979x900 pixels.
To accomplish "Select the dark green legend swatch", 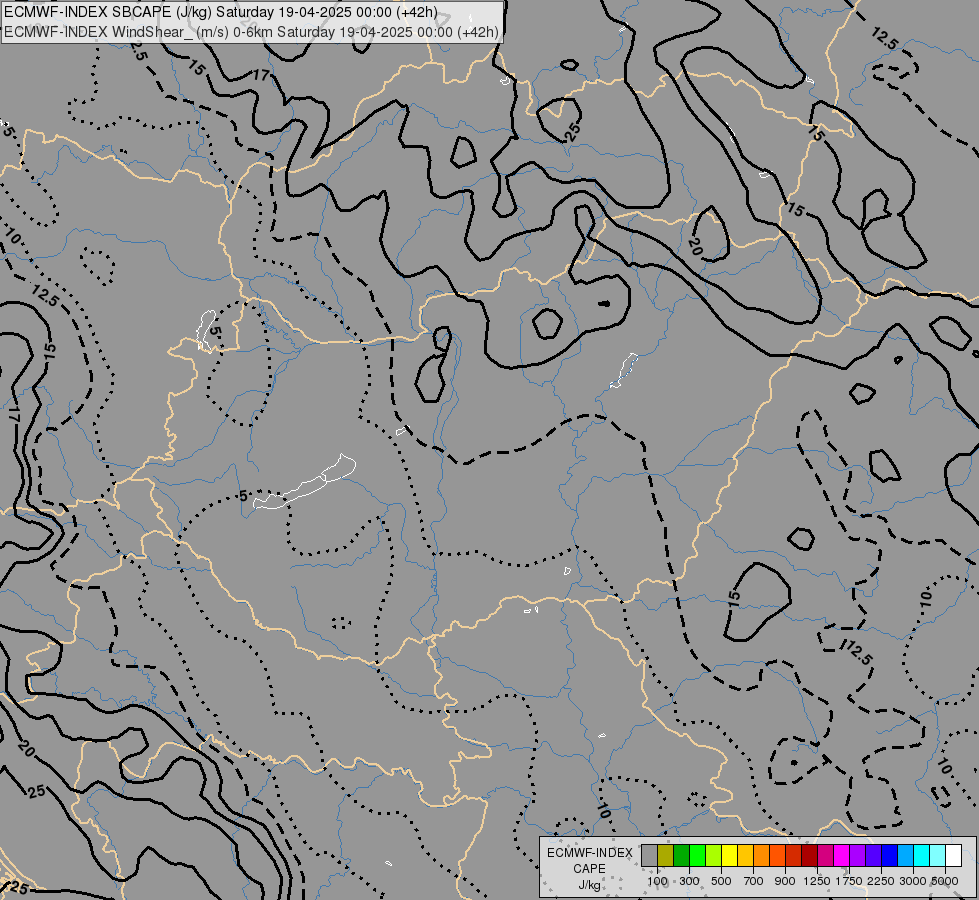I will coord(681,855).
